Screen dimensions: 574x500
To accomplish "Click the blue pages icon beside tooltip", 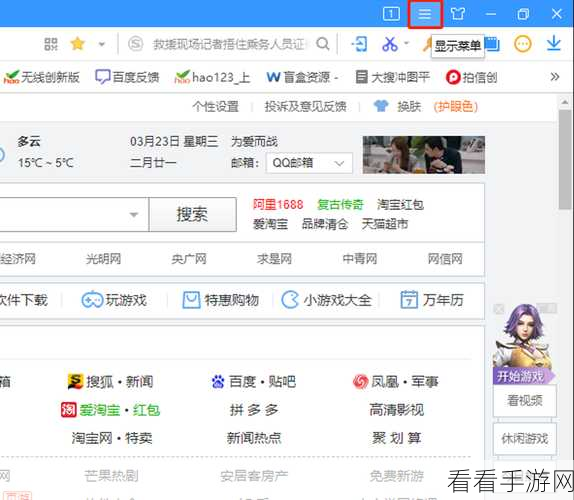I will [492, 44].
